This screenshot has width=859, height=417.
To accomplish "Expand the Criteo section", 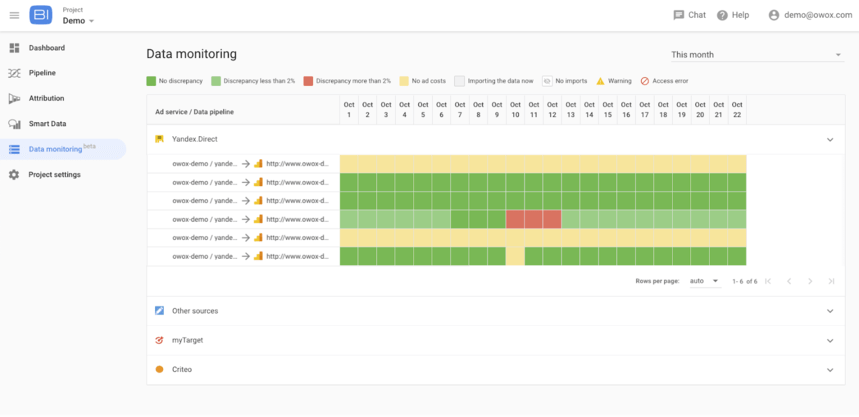I will point(830,370).
